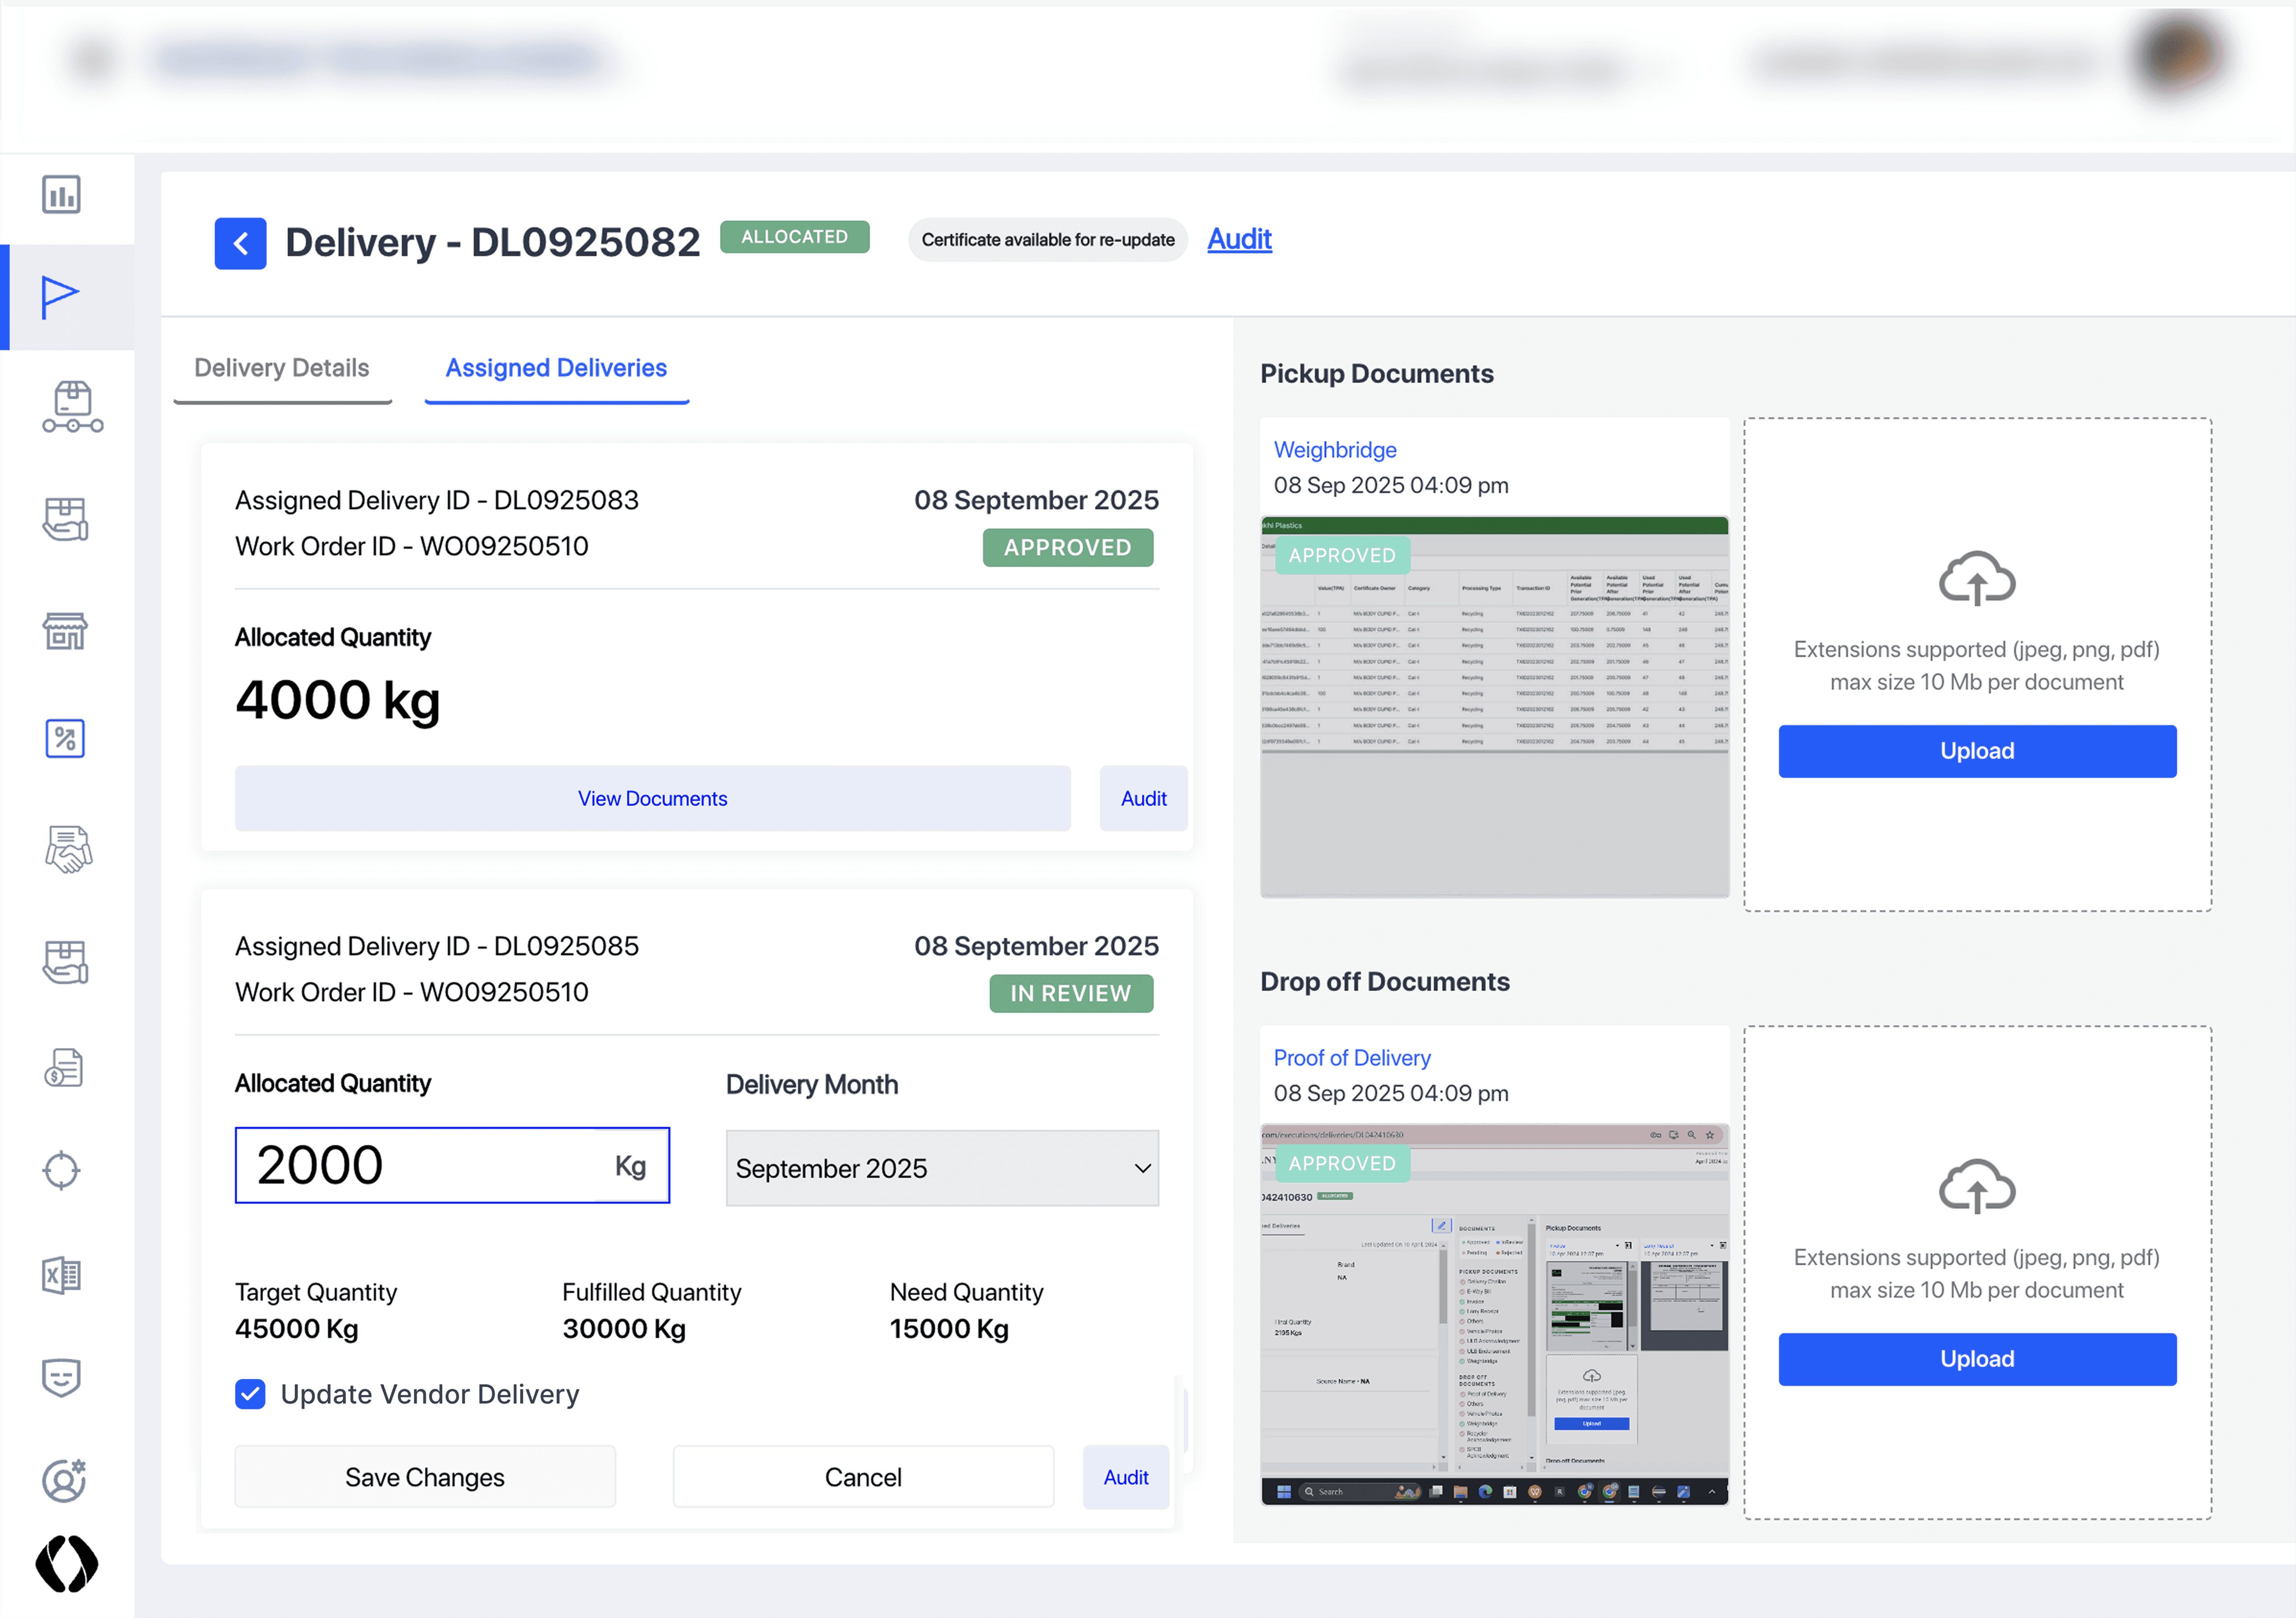Open the crosshair target sidebar icon
Image resolution: width=2296 pixels, height=1618 pixels.
(x=61, y=1170)
